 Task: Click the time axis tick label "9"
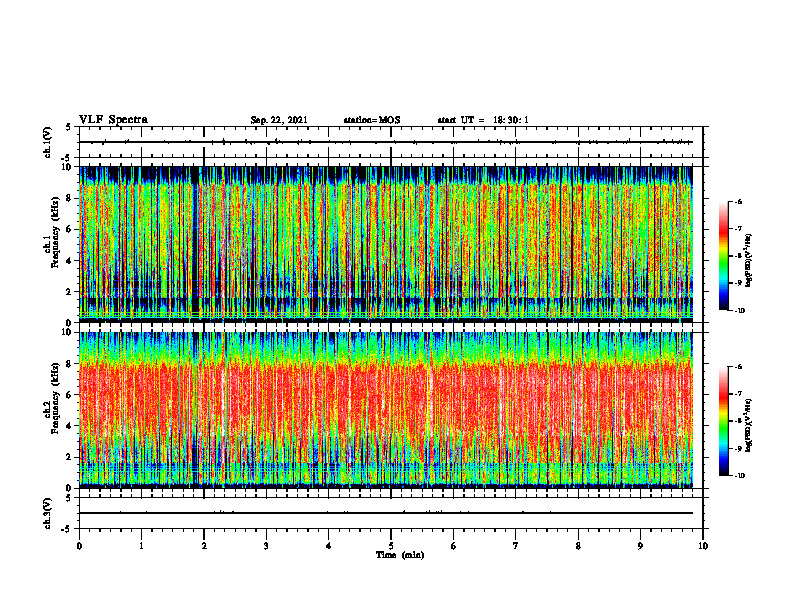click(640, 546)
